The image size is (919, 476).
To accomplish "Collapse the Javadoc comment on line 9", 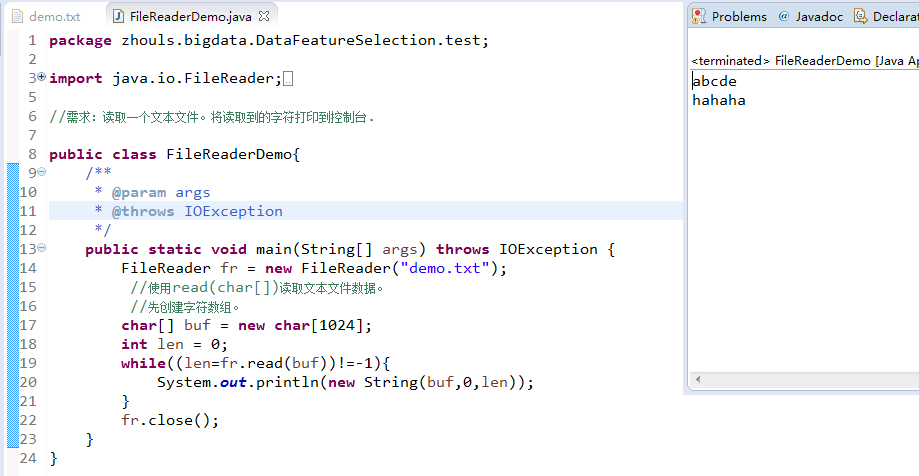I will pos(42,172).
